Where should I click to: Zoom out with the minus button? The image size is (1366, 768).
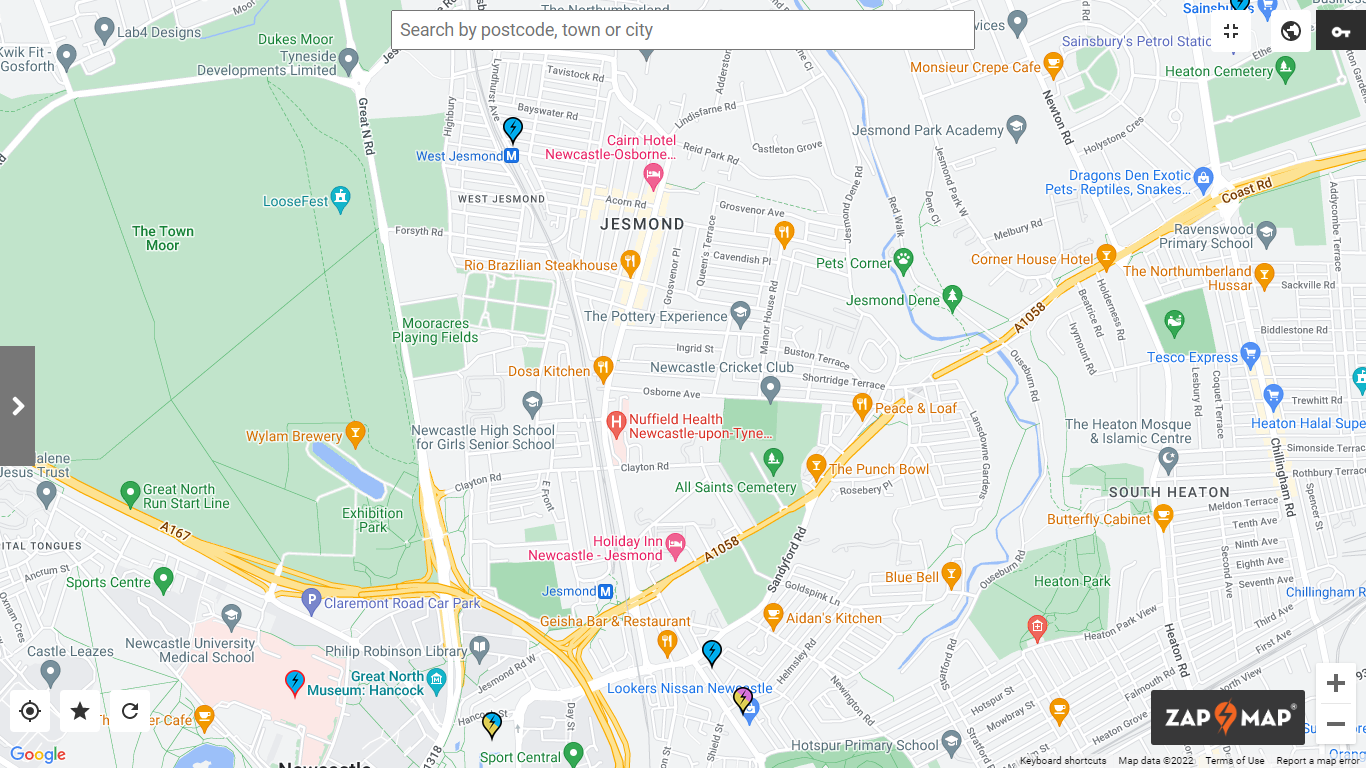[x=1336, y=724]
